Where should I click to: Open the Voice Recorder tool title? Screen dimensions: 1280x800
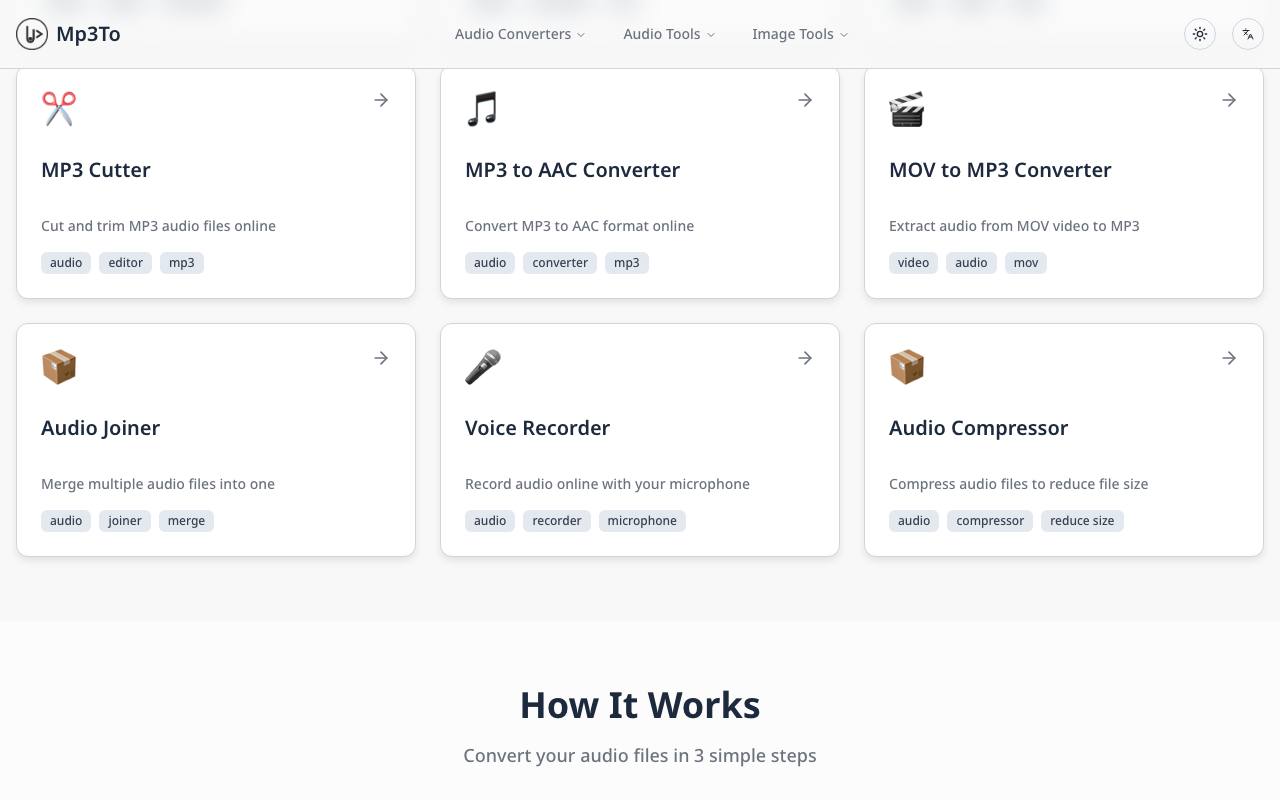coord(537,428)
